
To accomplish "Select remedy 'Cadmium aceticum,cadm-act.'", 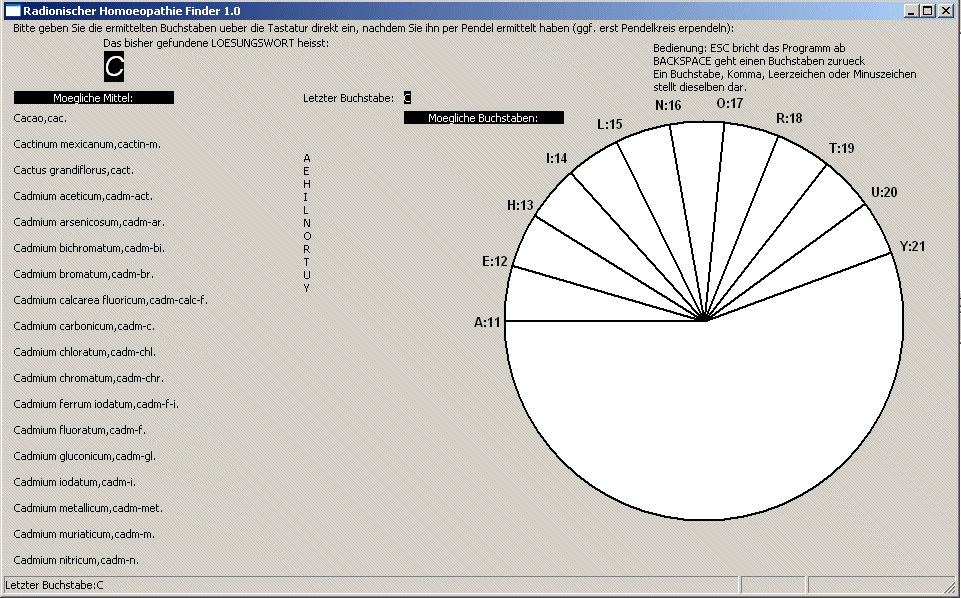I will pos(83,196).
